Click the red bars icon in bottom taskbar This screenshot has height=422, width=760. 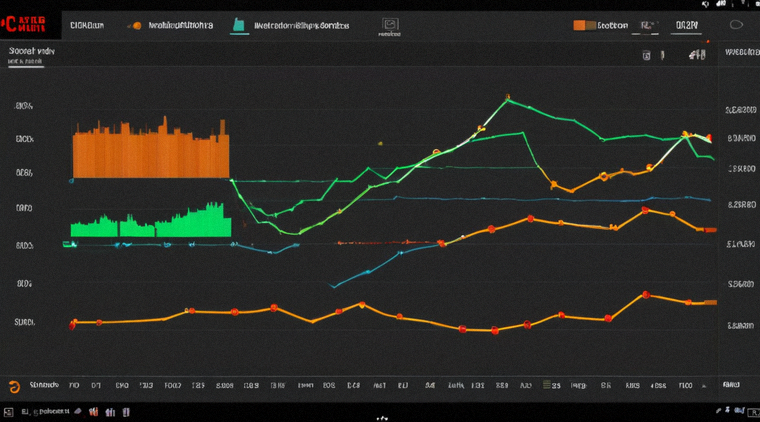point(94,412)
